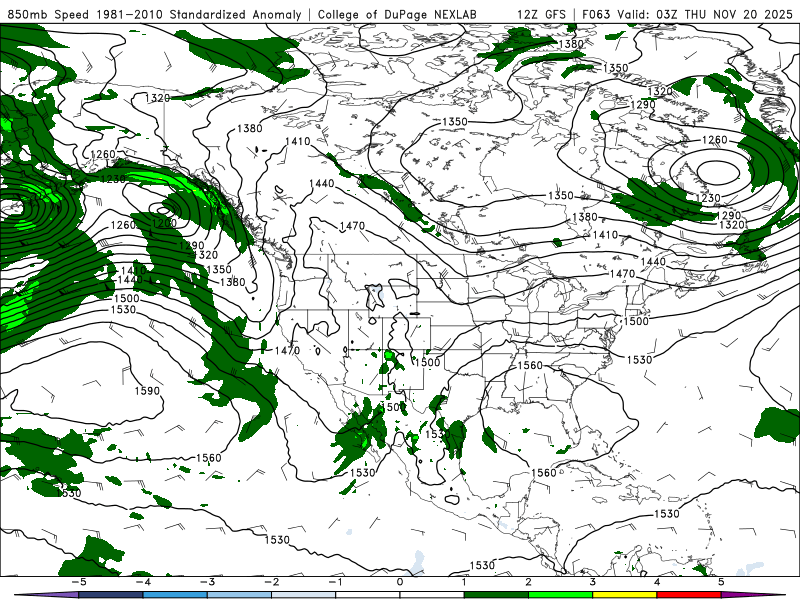Click the 'College of DuPage NEXLAB' label
800x600 pixels.
pos(397,14)
